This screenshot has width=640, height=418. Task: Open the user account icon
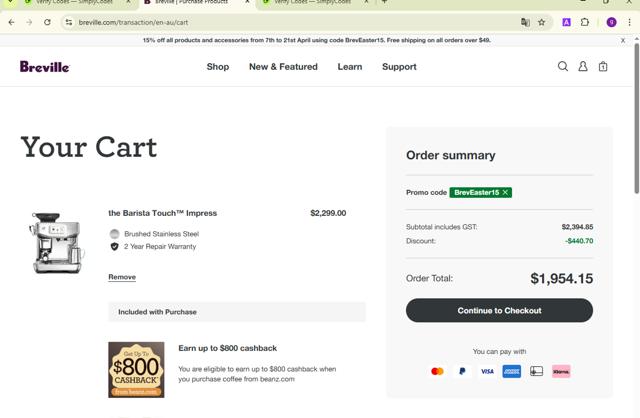(x=583, y=67)
